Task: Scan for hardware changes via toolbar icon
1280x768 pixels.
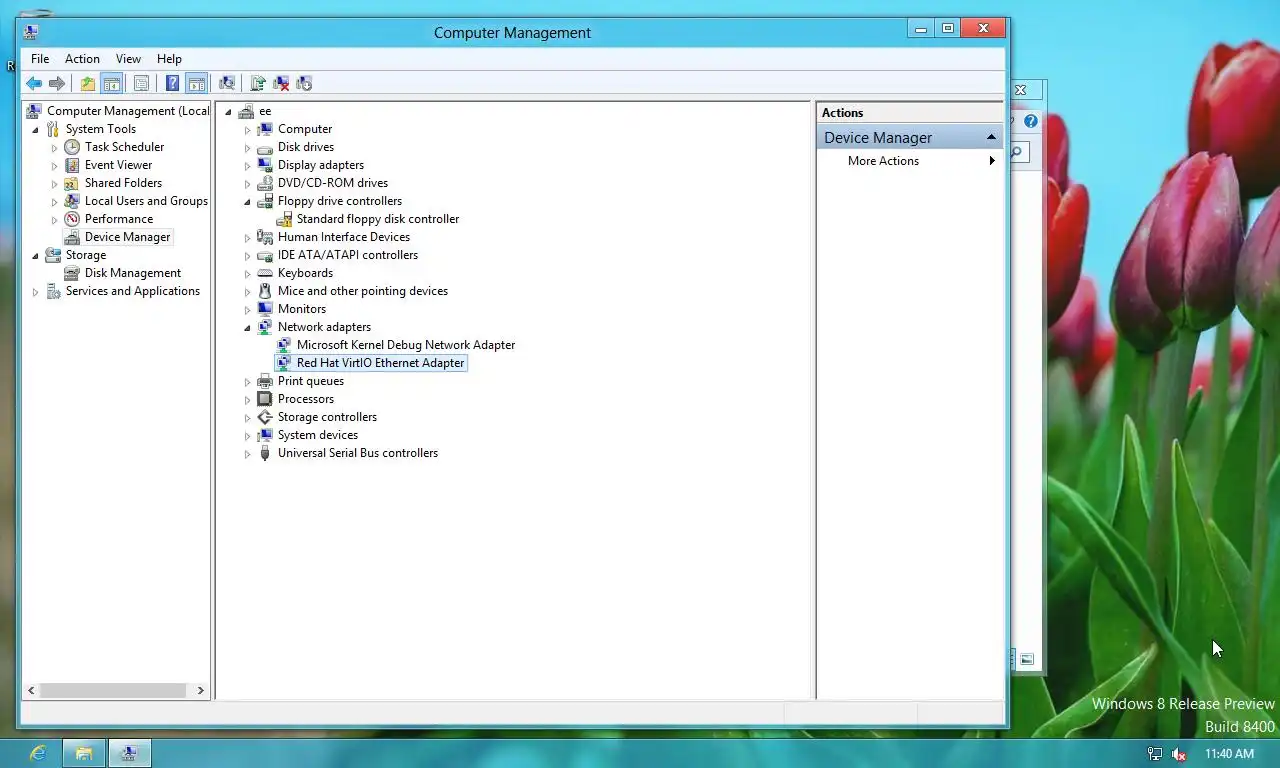Action: pyautogui.click(x=227, y=84)
